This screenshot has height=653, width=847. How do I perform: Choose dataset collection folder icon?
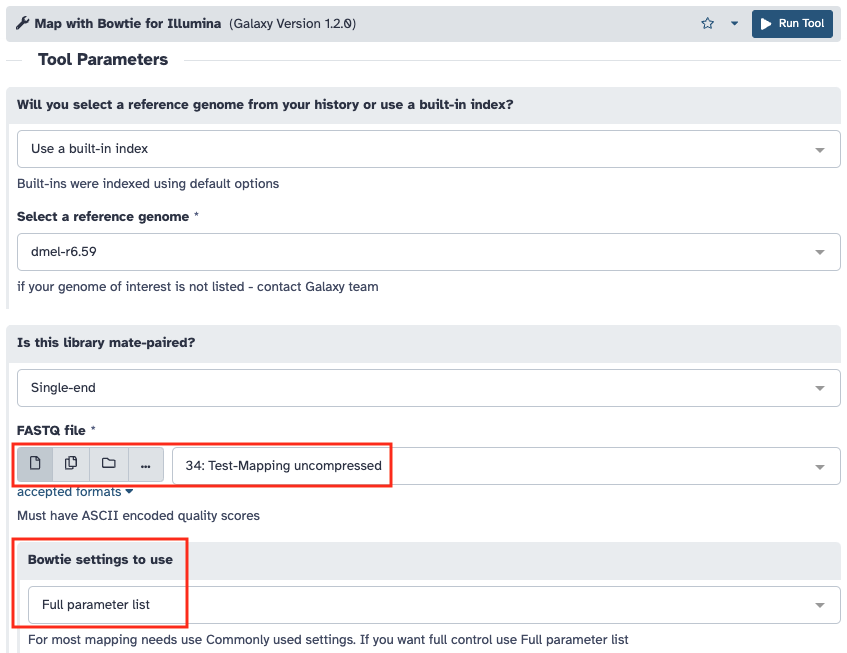pyautogui.click(x=108, y=464)
